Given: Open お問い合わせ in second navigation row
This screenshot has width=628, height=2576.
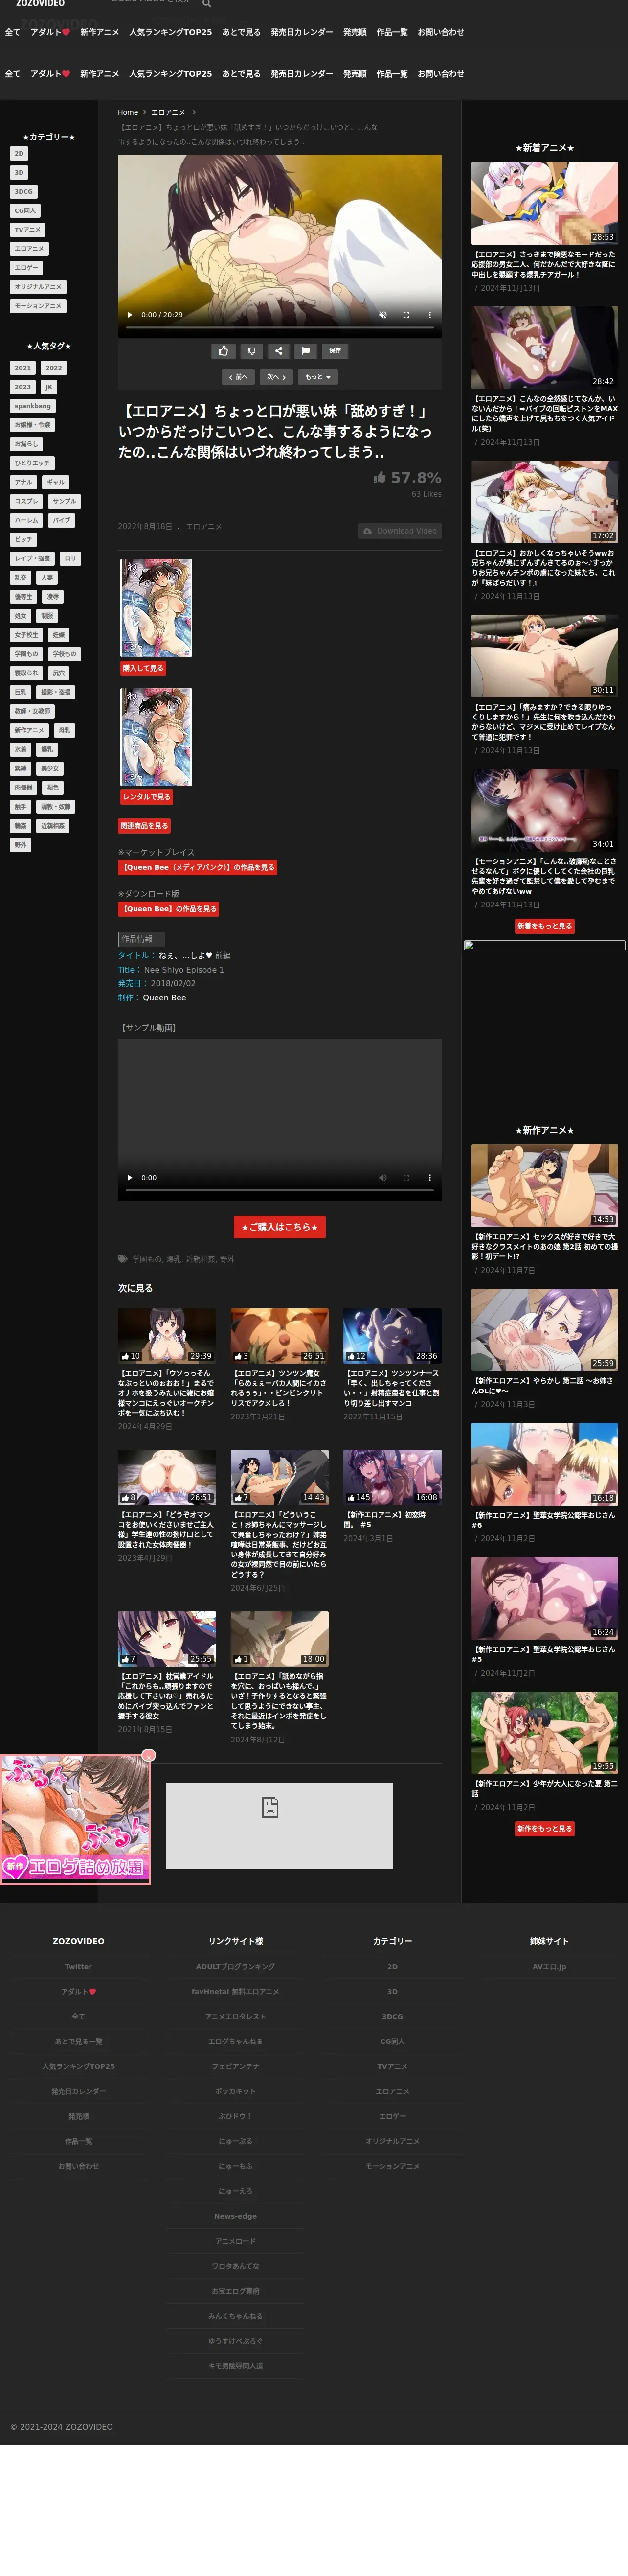Looking at the screenshot, I should [x=441, y=74].
